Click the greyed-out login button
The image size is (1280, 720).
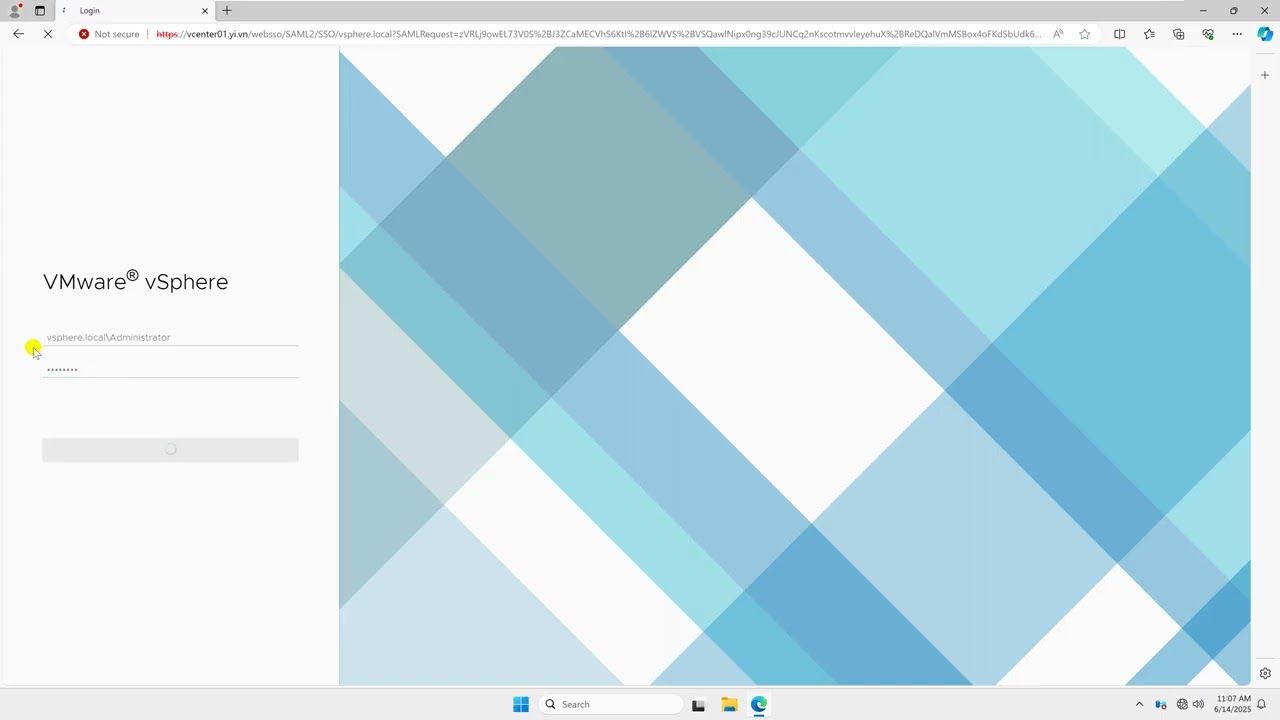pos(170,450)
